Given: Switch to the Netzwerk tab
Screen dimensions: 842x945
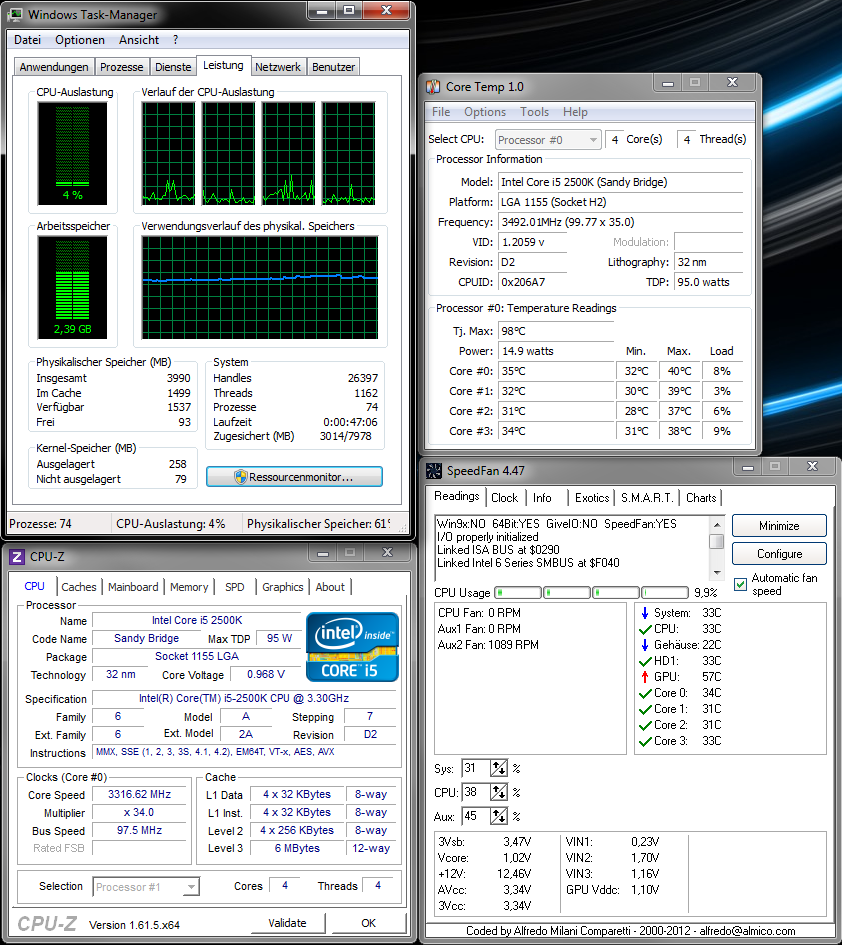Looking at the screenshot, I should coord(278,67).
